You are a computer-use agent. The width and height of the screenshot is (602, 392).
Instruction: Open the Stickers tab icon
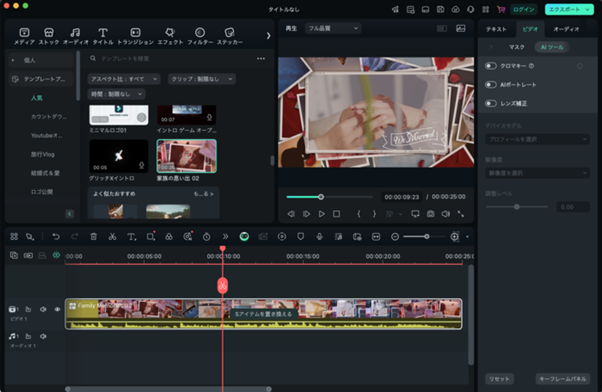[x=229, y=33]
